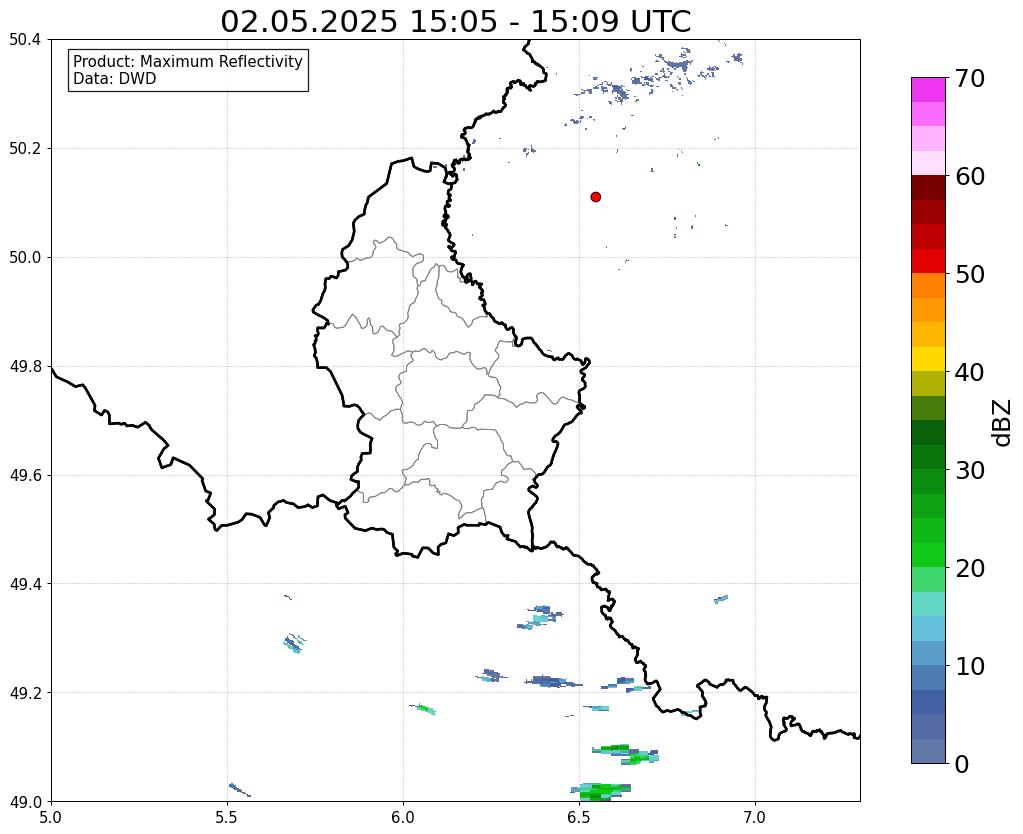Image resolution: width=1023 pixels, height=834 pixels.
Task: Click the dark green colorbar segment near 30
Action: tap(928, 457)
